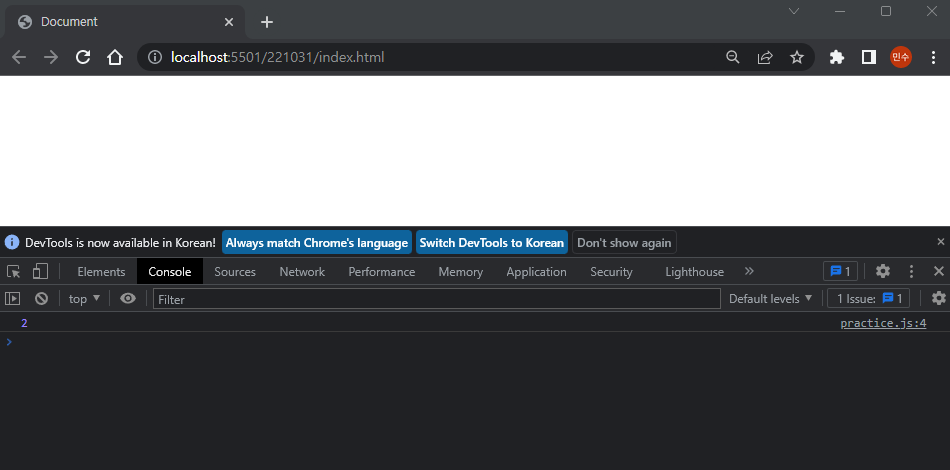
Task: Open the practice.js:4 source link
Action: 883,323
